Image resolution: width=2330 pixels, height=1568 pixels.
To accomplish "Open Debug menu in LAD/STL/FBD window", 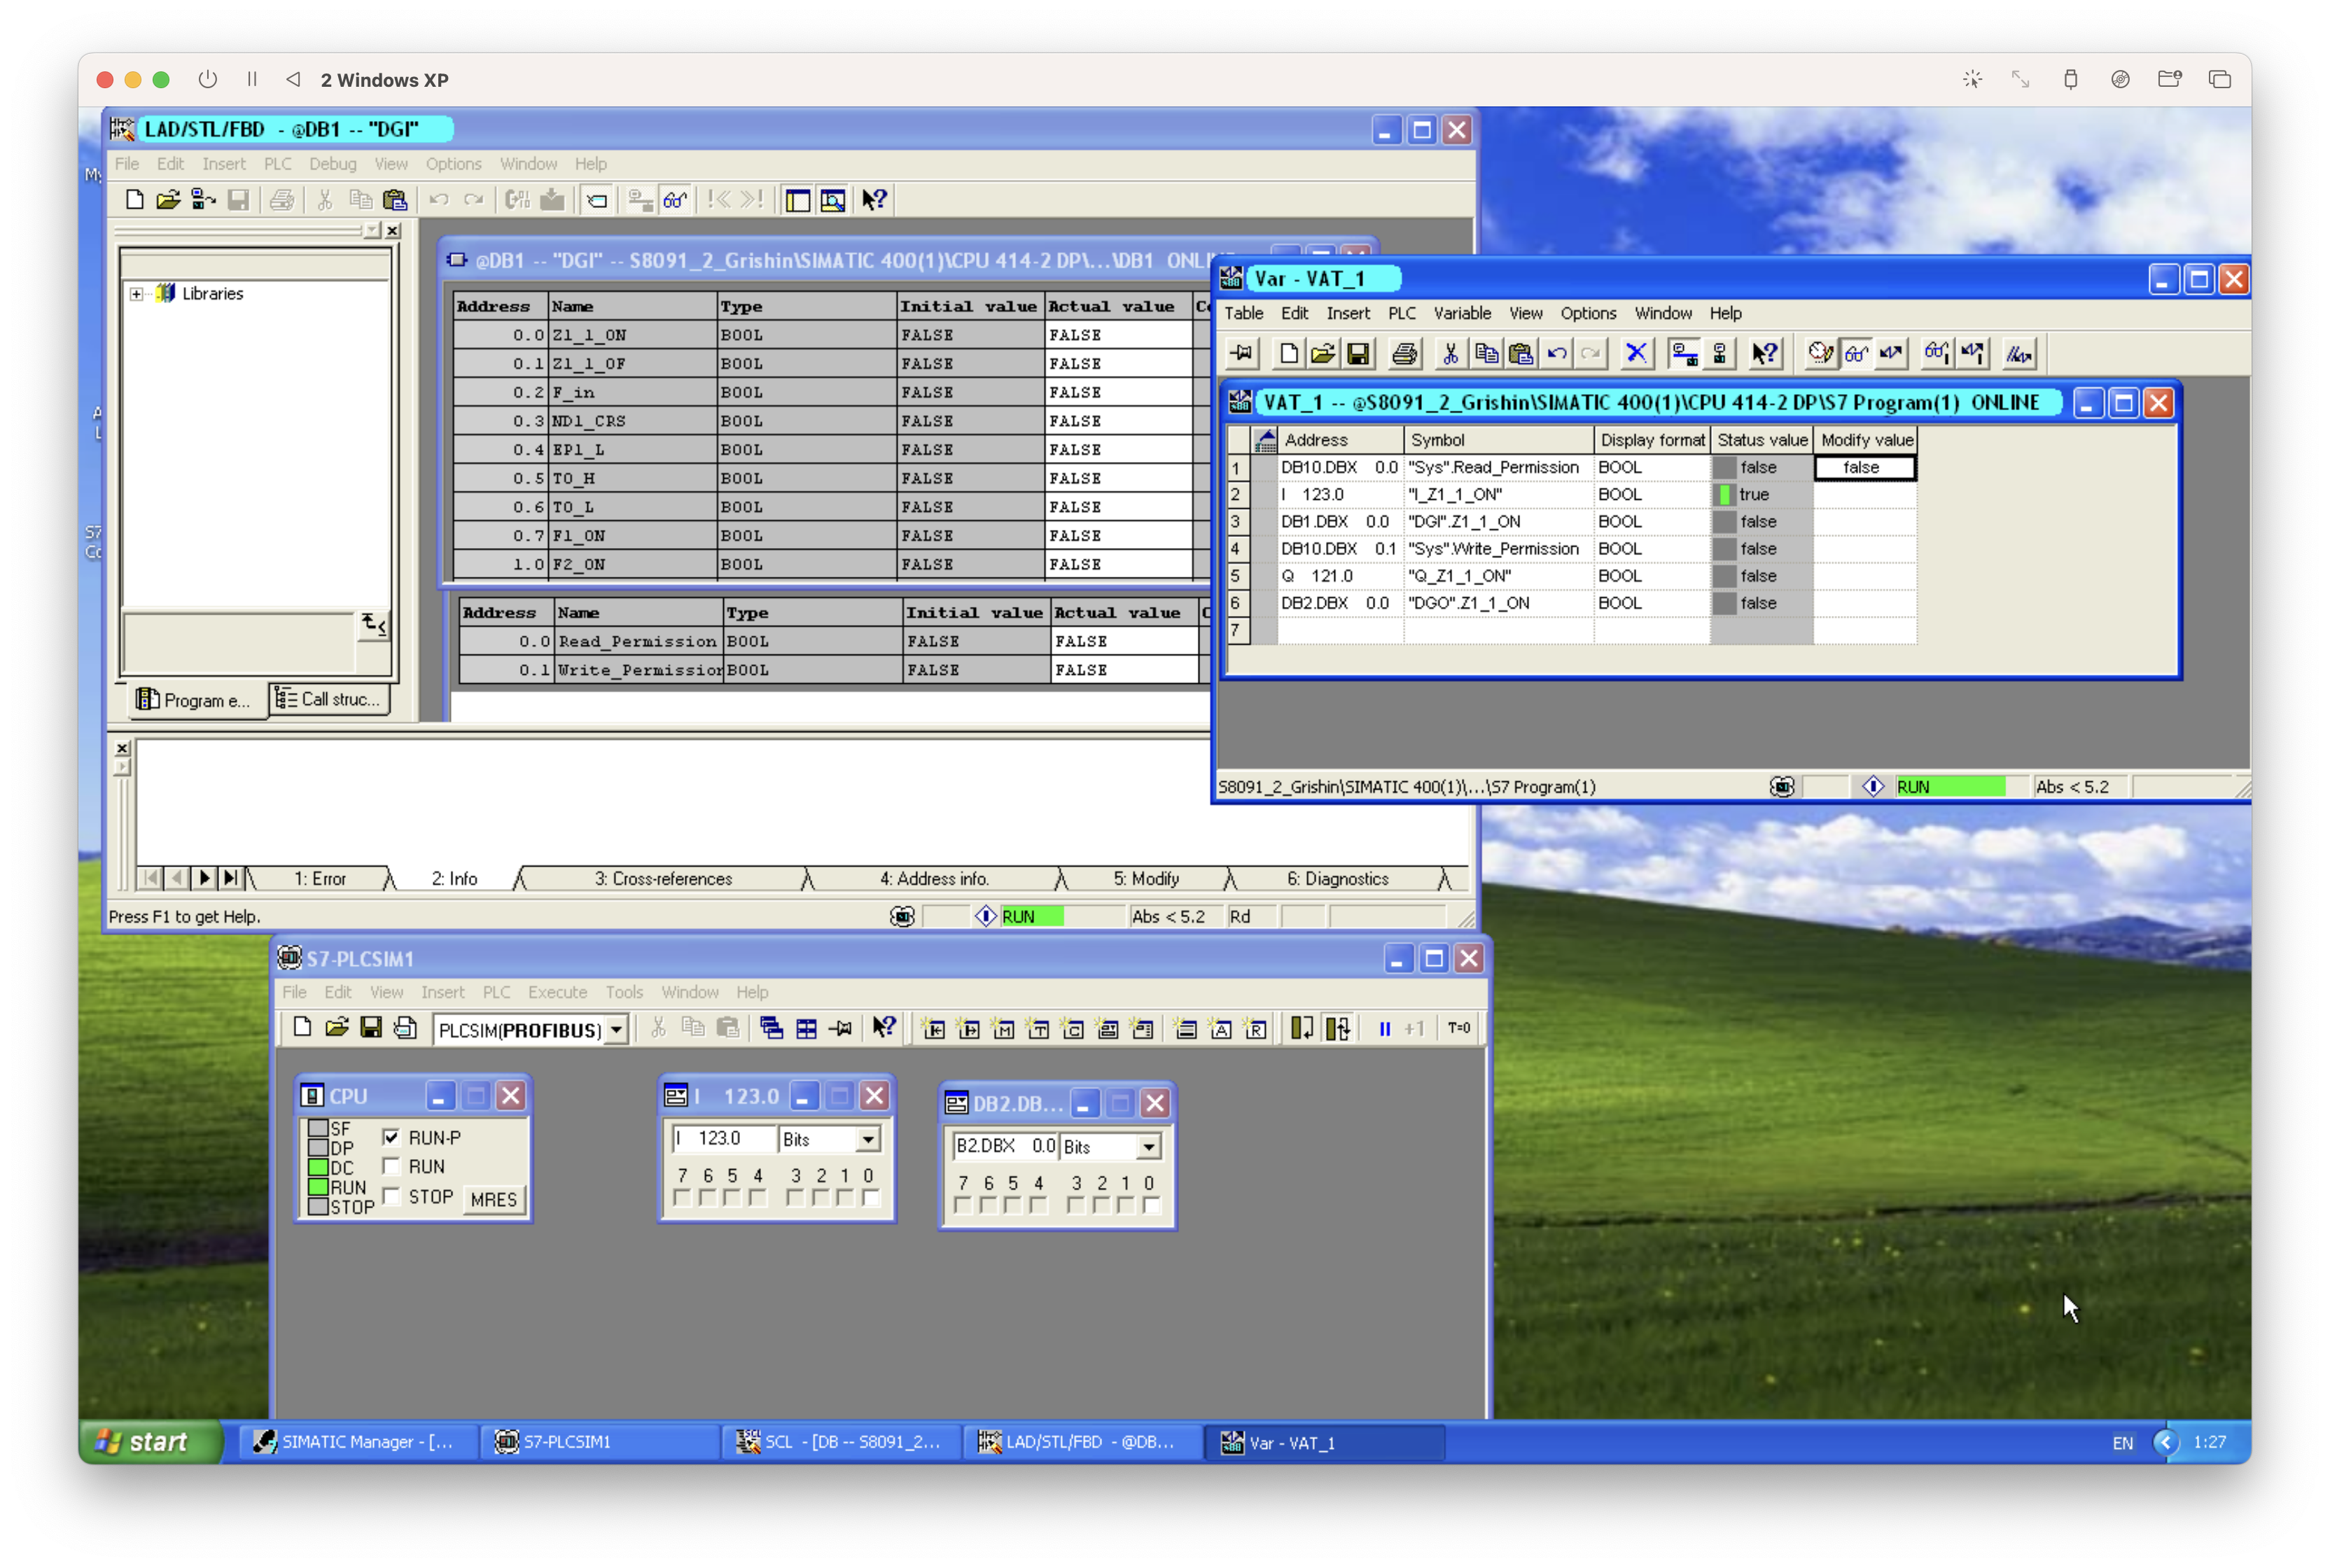I will pyautogui.click(x=332, y=164).
